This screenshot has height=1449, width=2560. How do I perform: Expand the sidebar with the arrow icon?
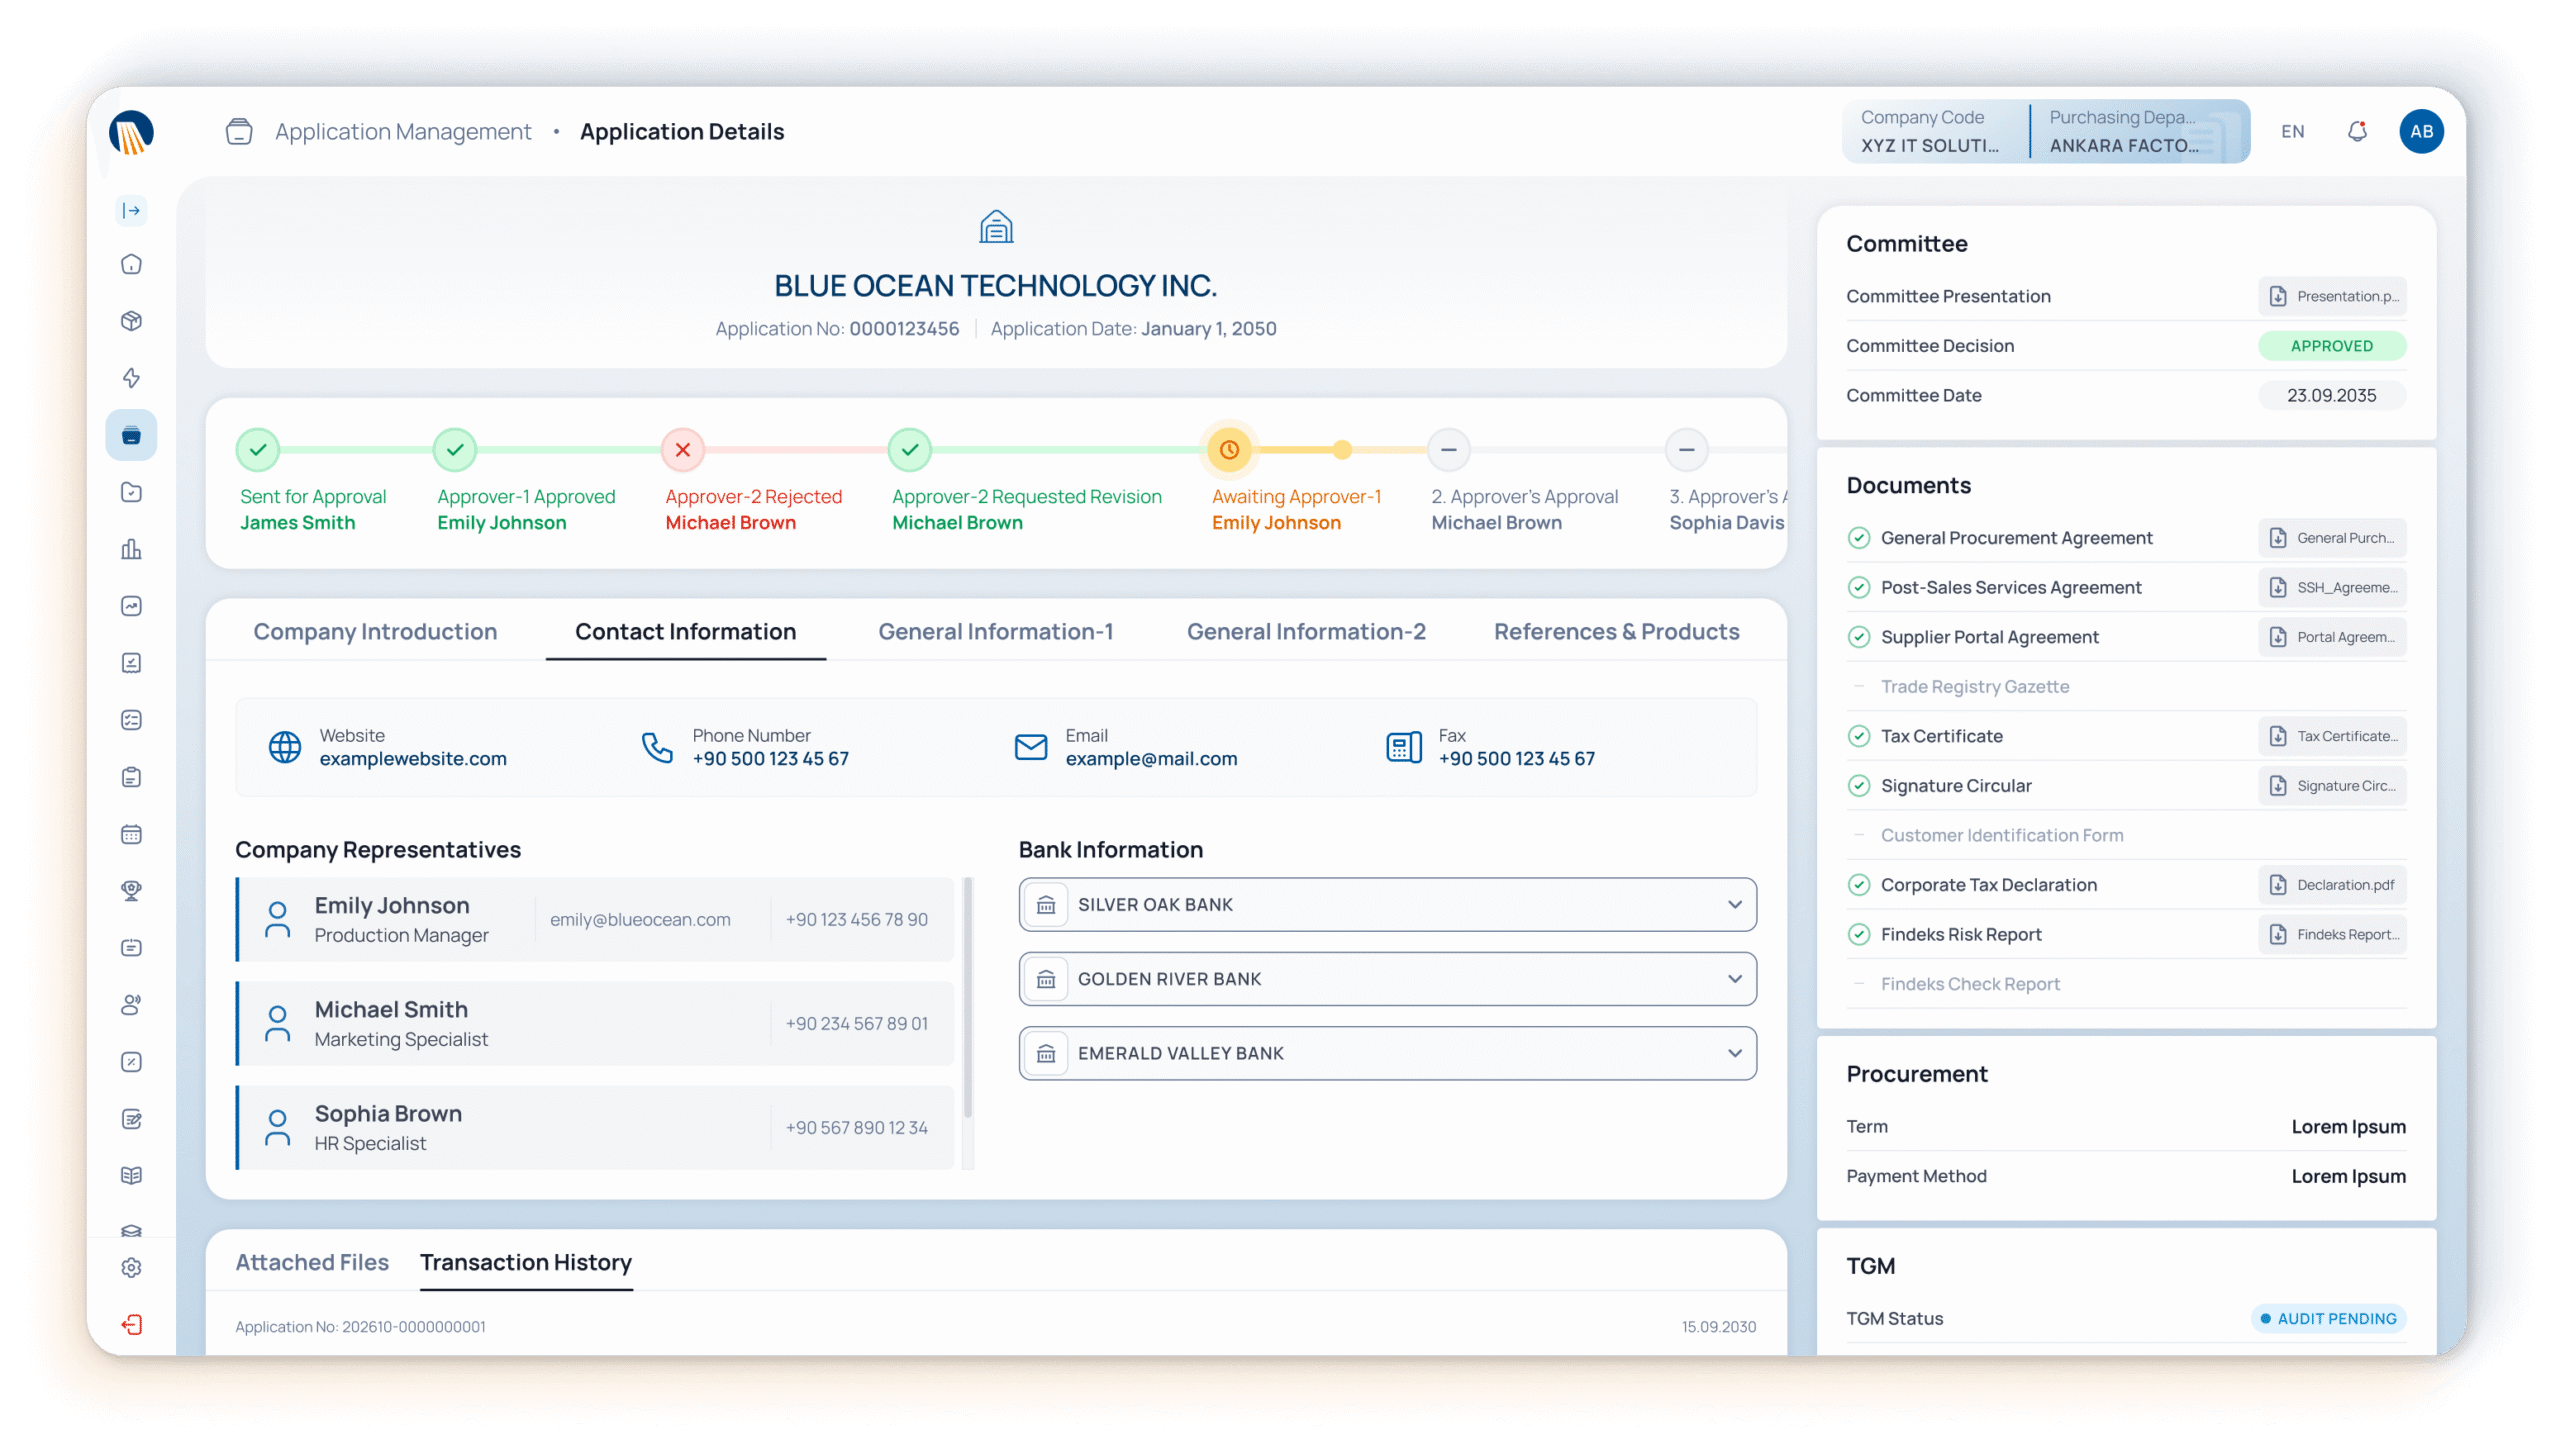(x=131, y=210)
